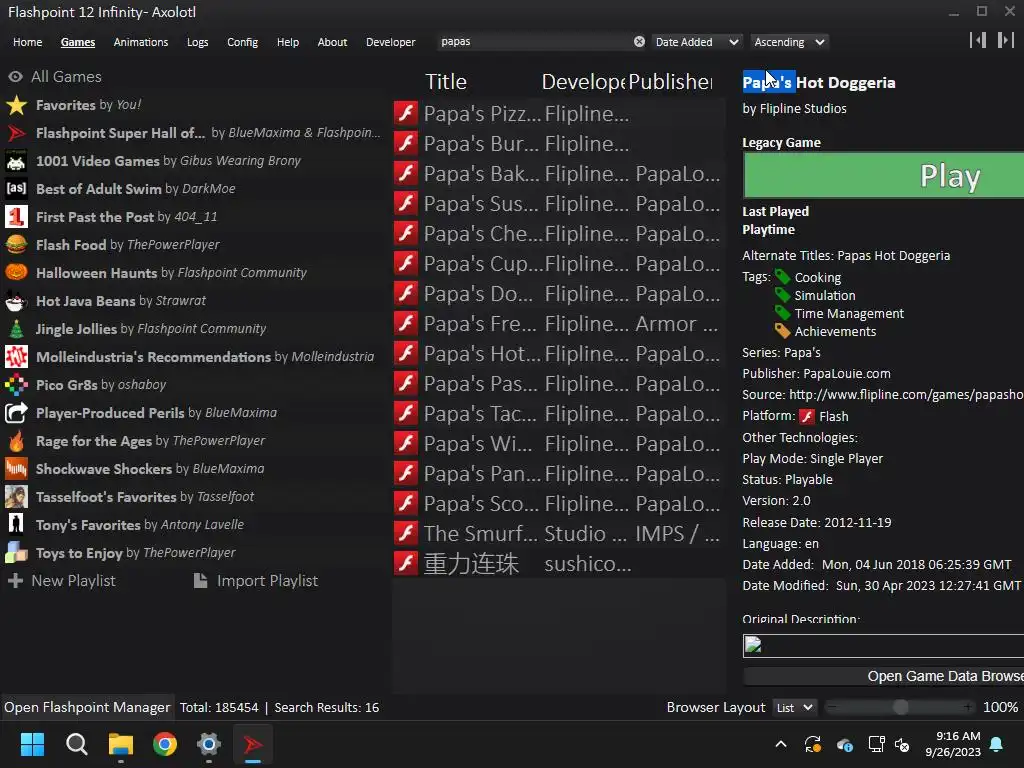Click the Cooking tag icon

pos(782,277)
